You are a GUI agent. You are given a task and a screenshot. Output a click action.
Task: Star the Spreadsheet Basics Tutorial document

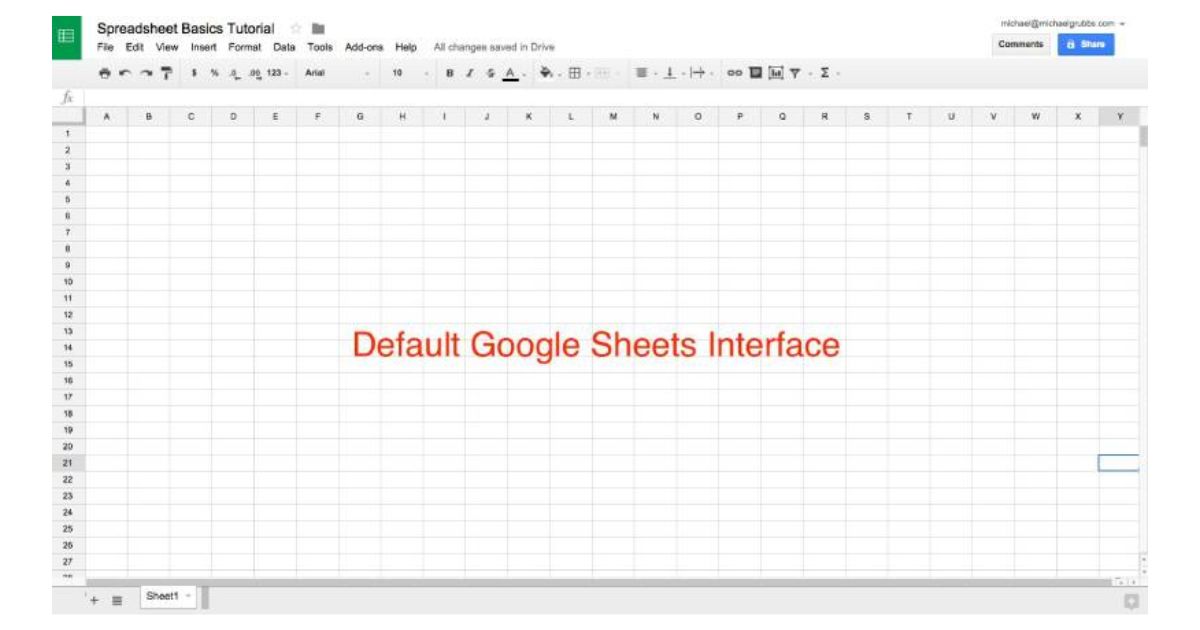click(295, 29)
